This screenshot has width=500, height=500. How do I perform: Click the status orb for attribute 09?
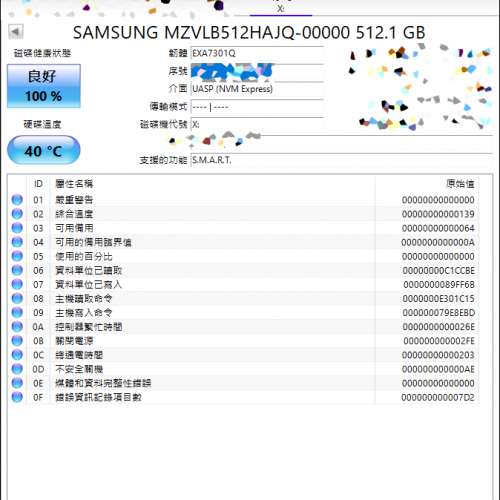[17, 312]
